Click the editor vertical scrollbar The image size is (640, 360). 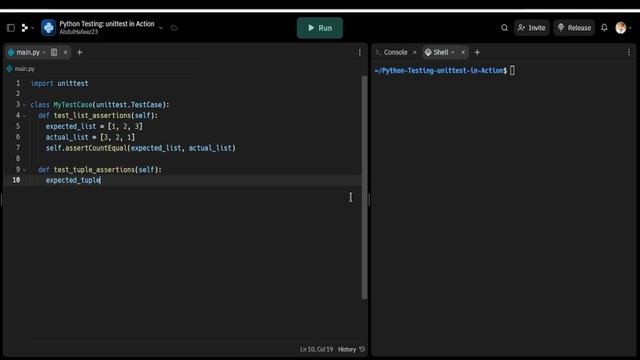coord(364,188)
